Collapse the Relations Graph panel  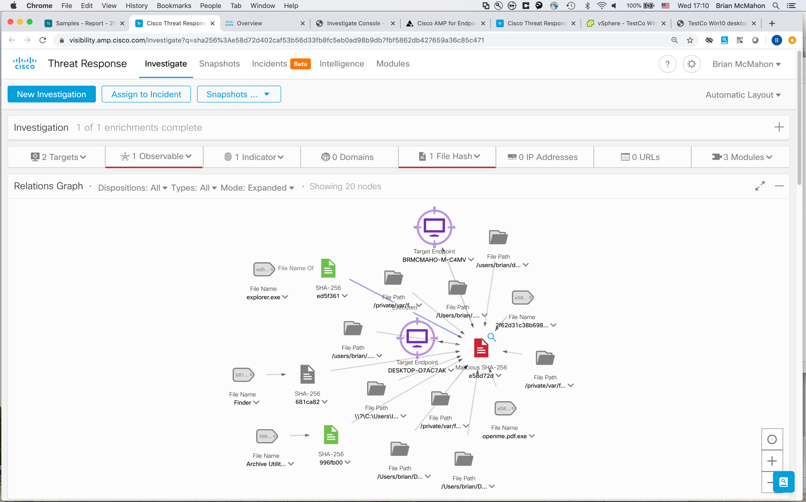tap(780, 186)
